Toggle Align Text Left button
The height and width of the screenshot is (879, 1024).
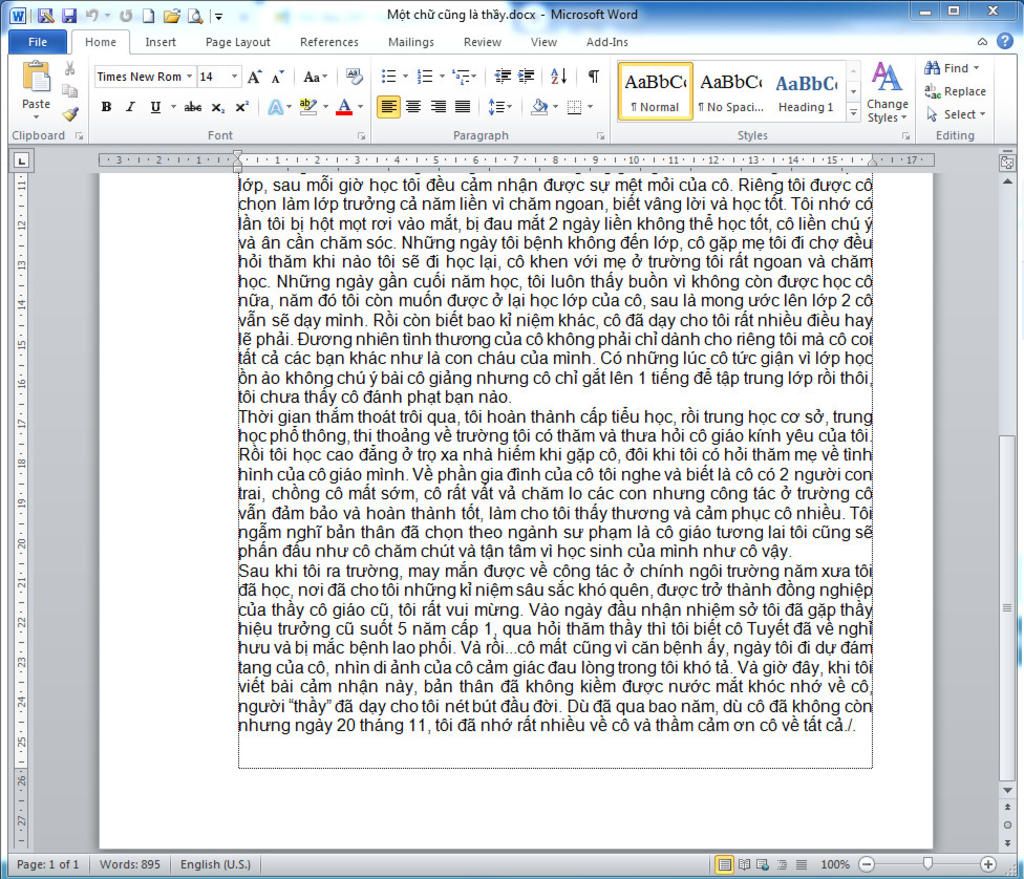[389, 106]
